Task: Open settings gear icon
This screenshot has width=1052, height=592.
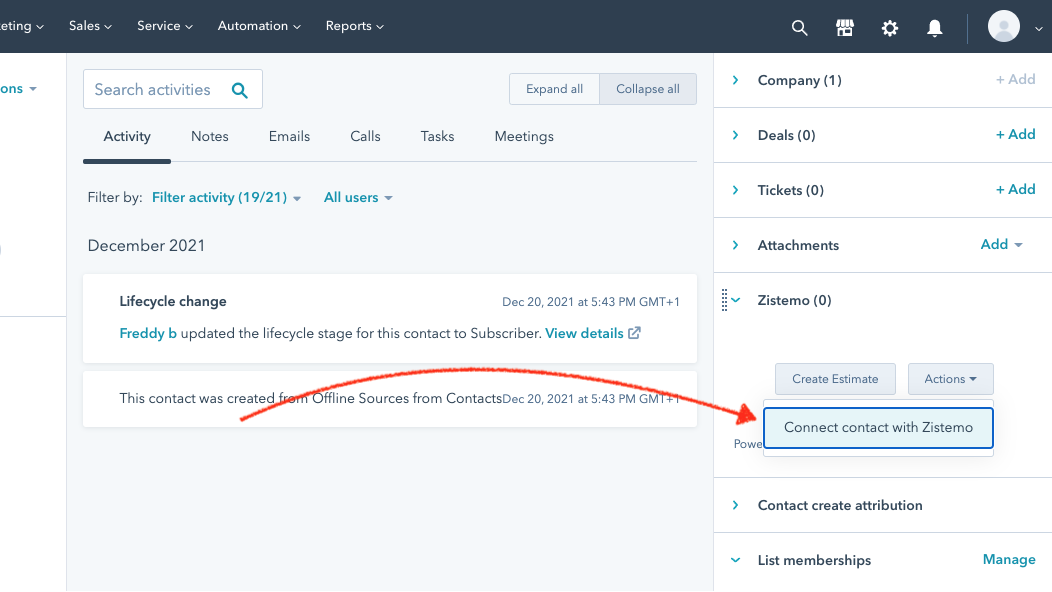Action: 890,28
